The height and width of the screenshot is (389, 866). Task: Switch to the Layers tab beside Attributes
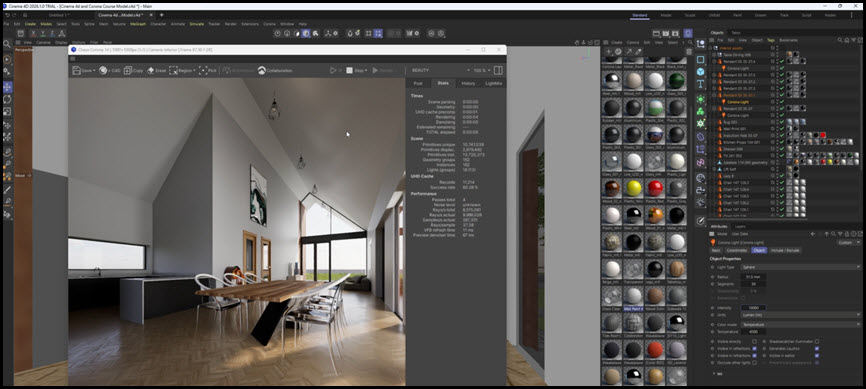(740, 227)
